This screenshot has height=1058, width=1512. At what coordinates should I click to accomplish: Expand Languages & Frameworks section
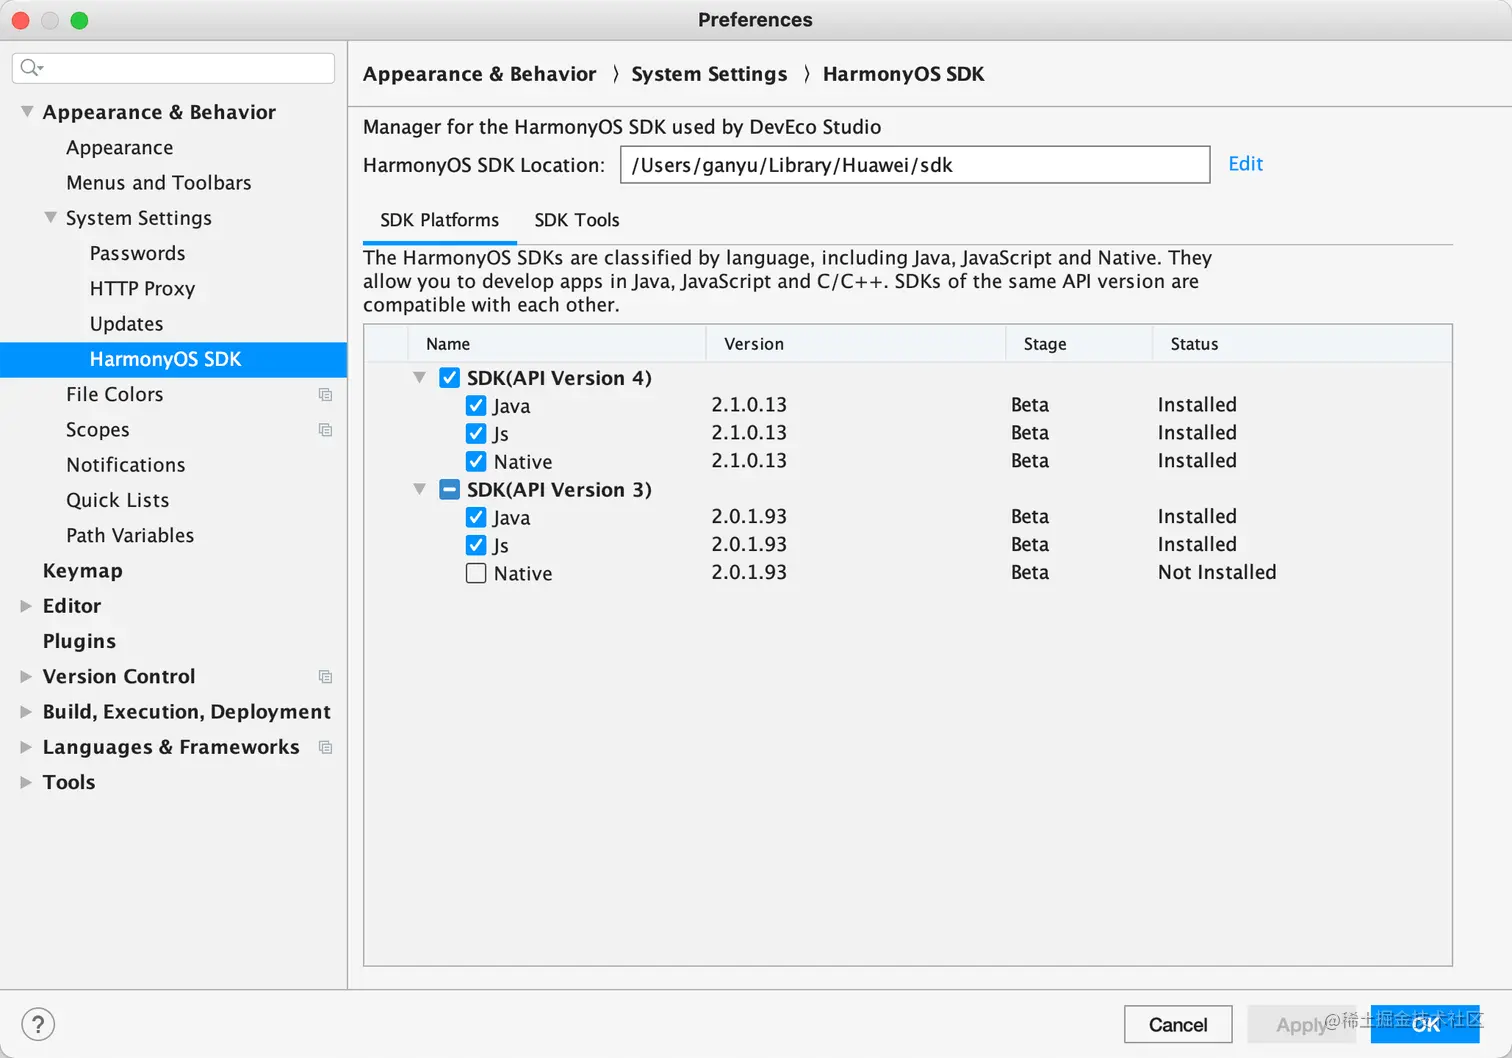click(x=26, y=747)
